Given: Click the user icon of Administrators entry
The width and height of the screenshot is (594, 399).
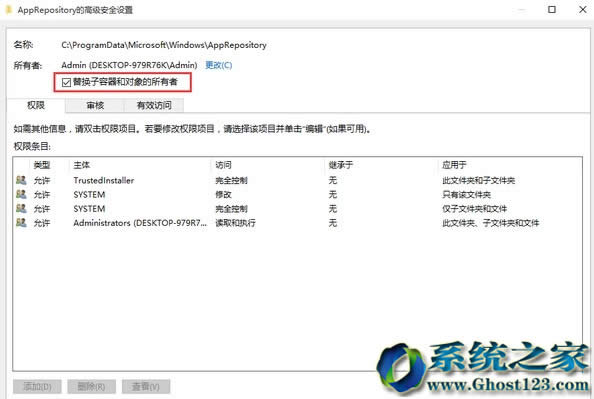Looking at the screenshot, I should [x=21, y=222].
